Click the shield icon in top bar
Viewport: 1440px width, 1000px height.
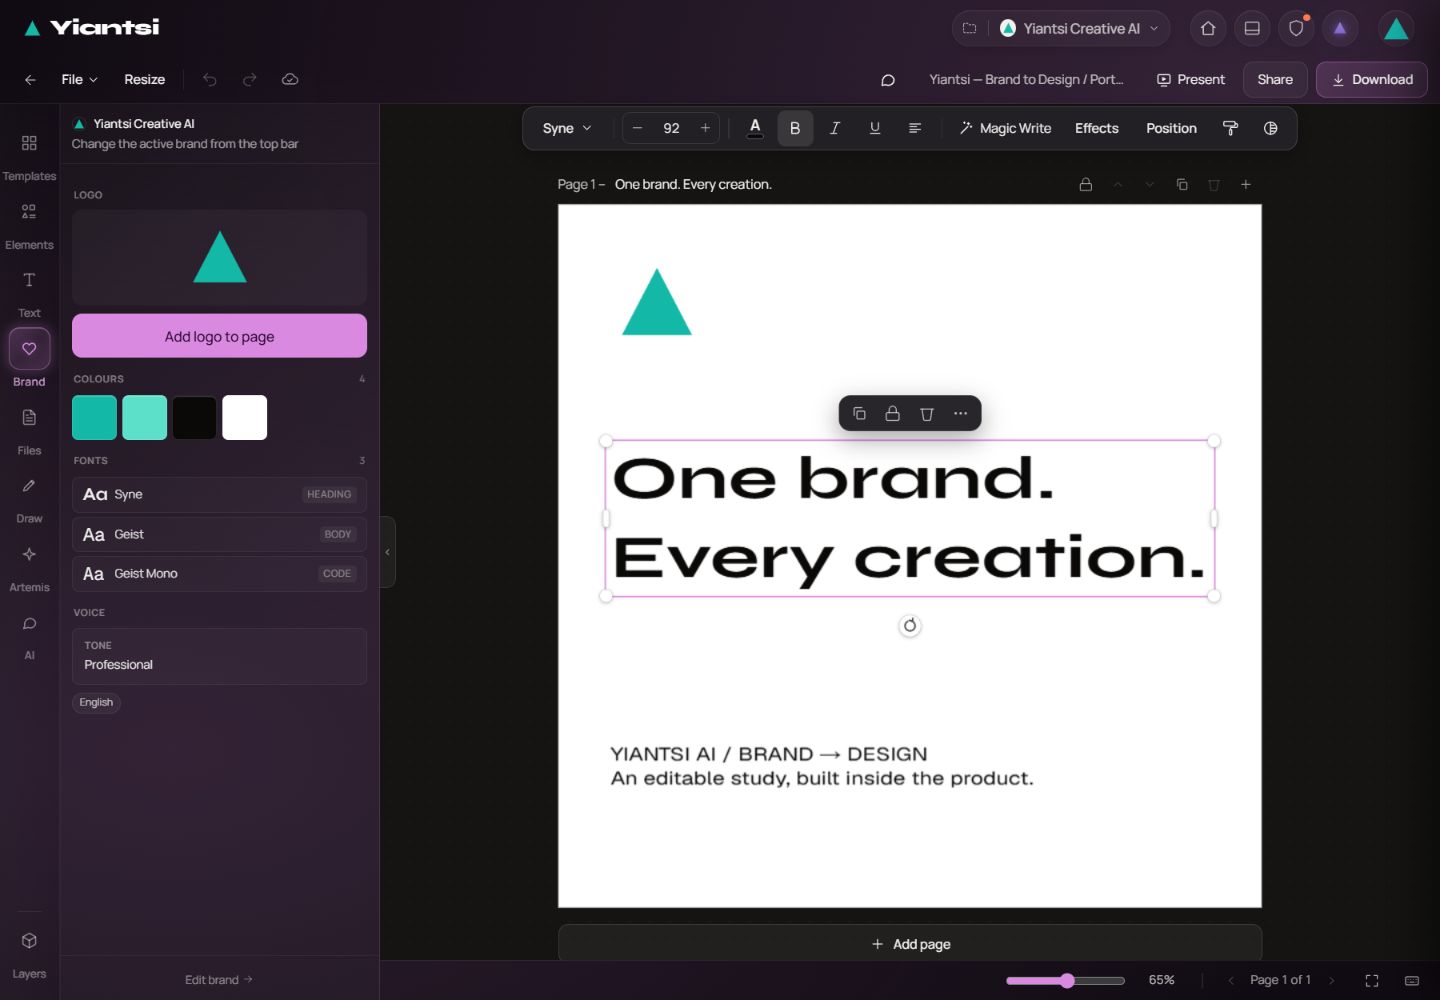tap(1296, 28)
